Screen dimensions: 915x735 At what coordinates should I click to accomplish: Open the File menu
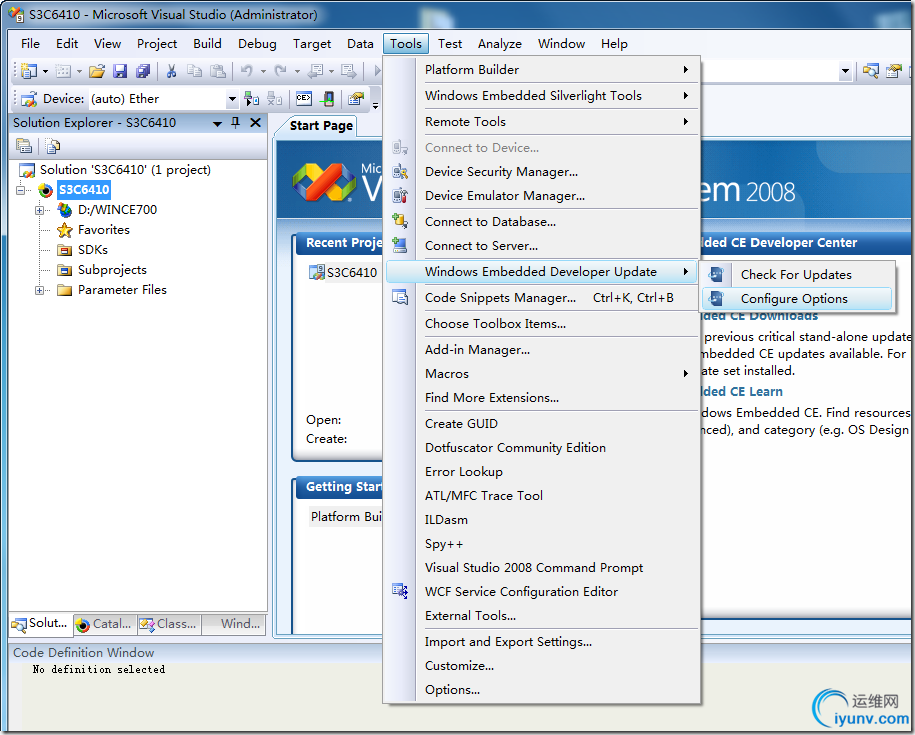[30, 44]
